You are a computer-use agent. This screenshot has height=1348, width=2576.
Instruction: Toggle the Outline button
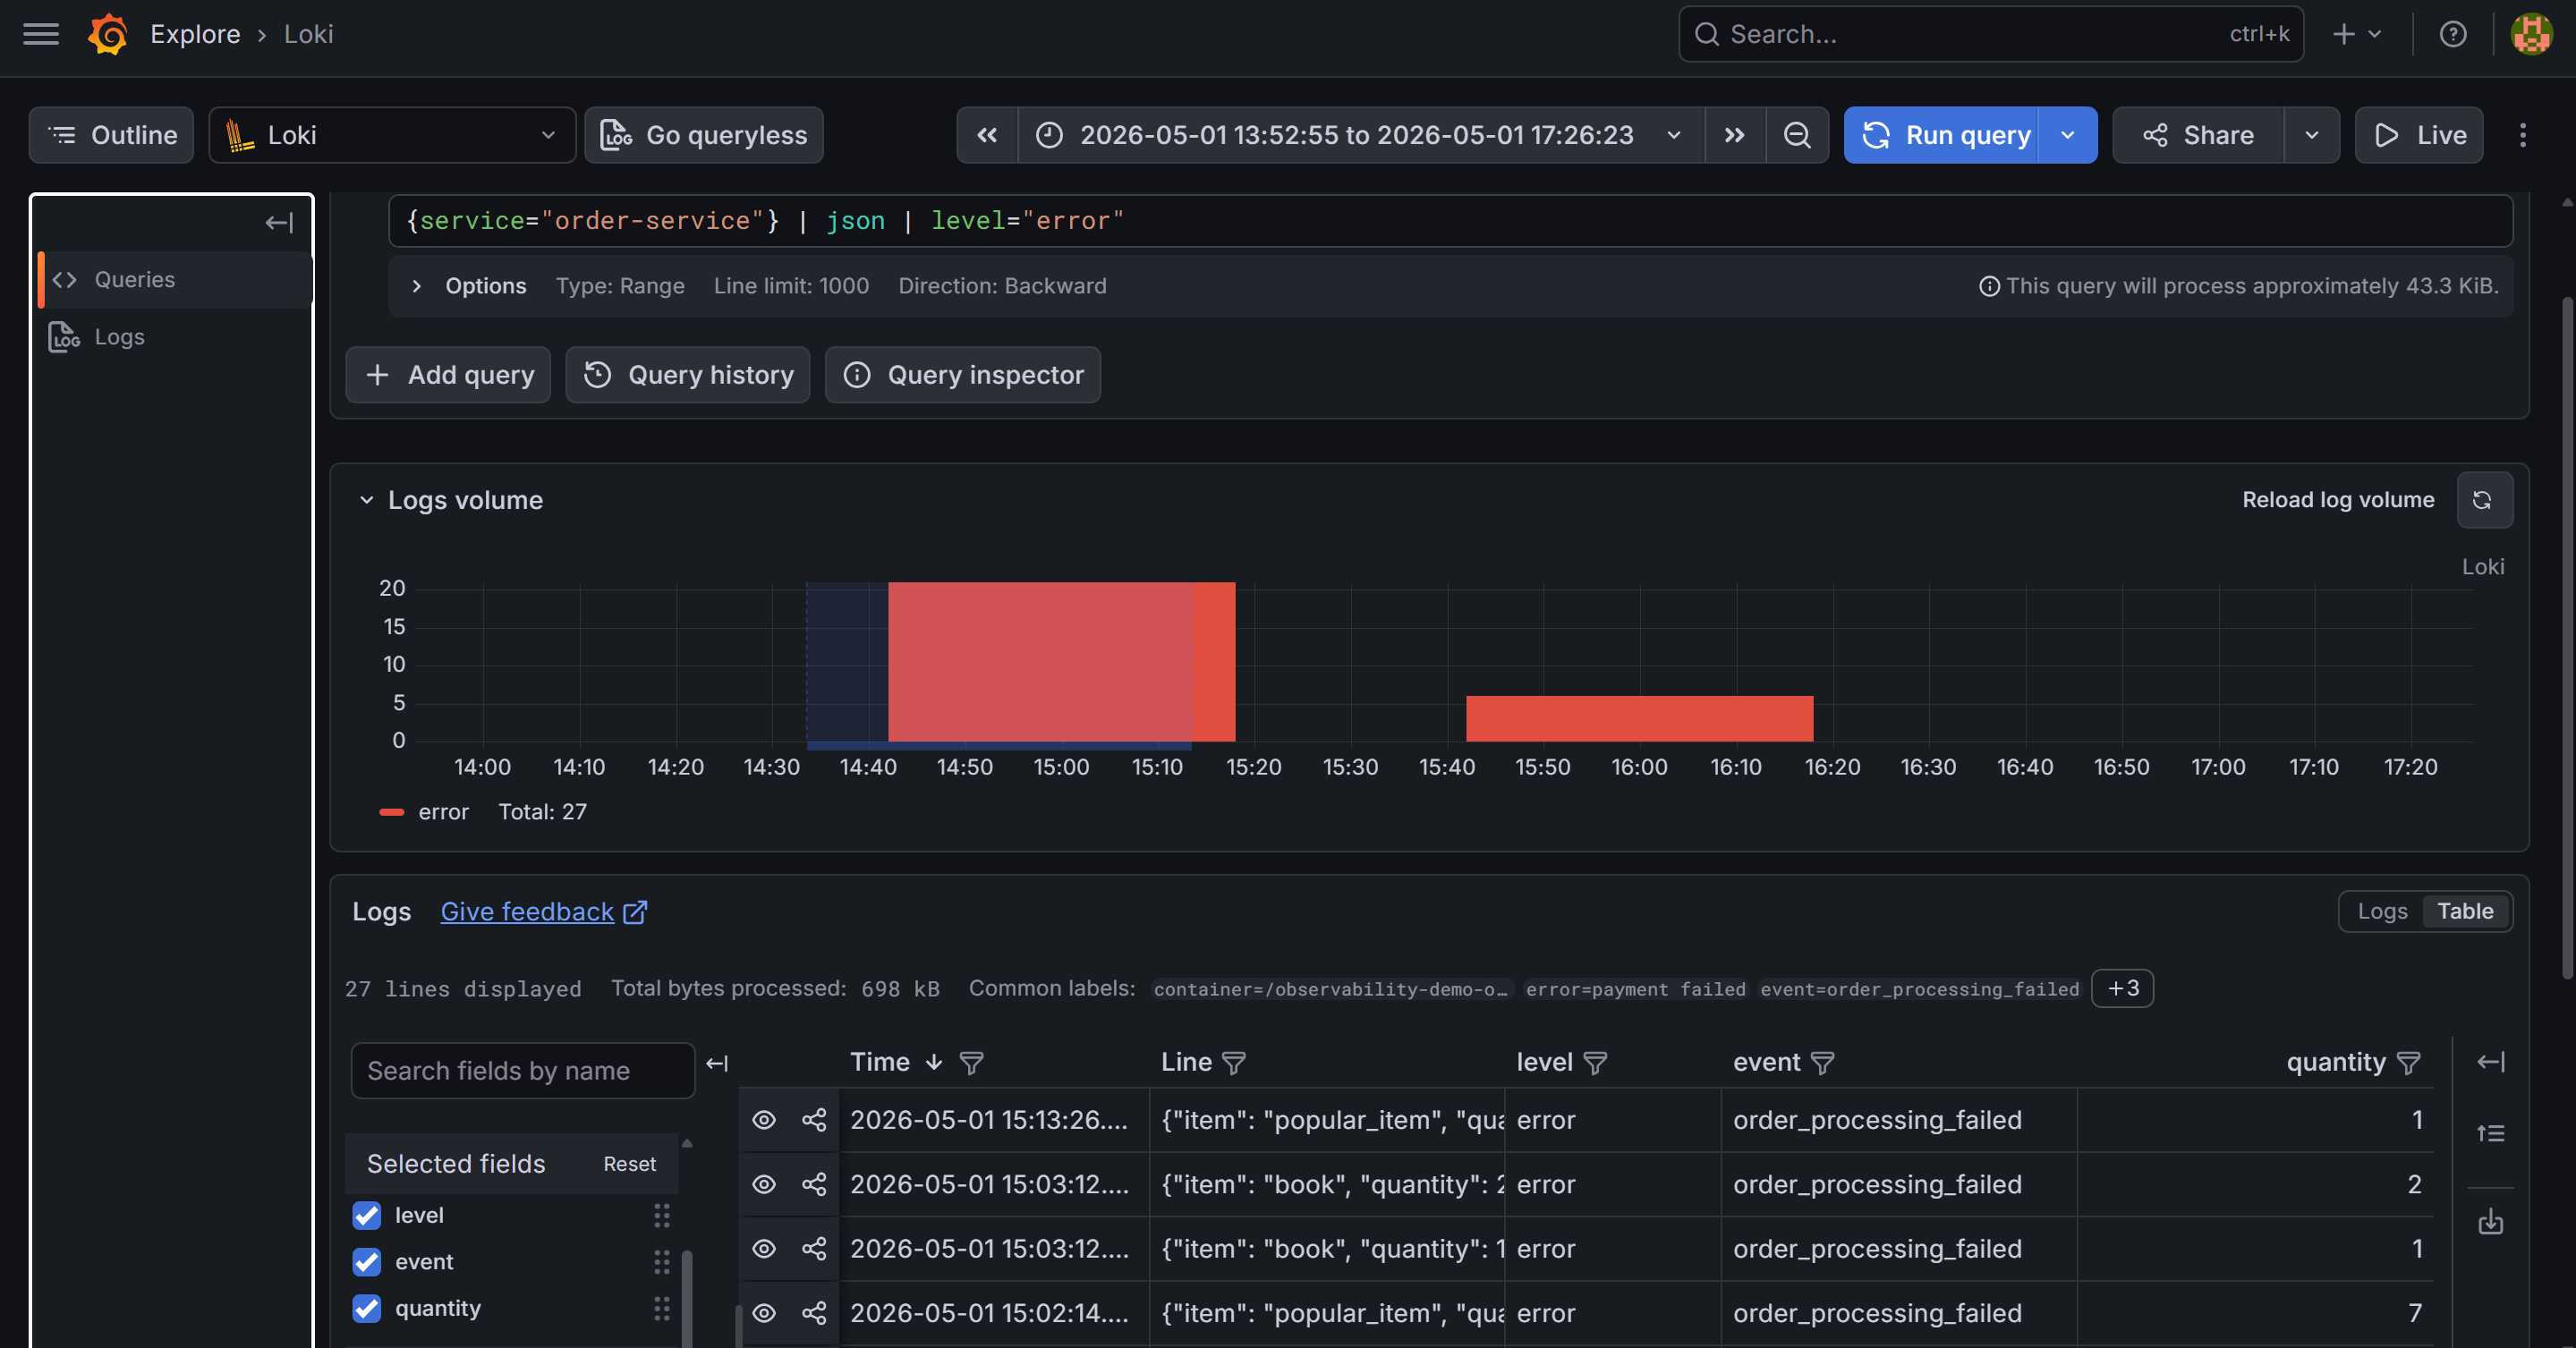point(111,135)
